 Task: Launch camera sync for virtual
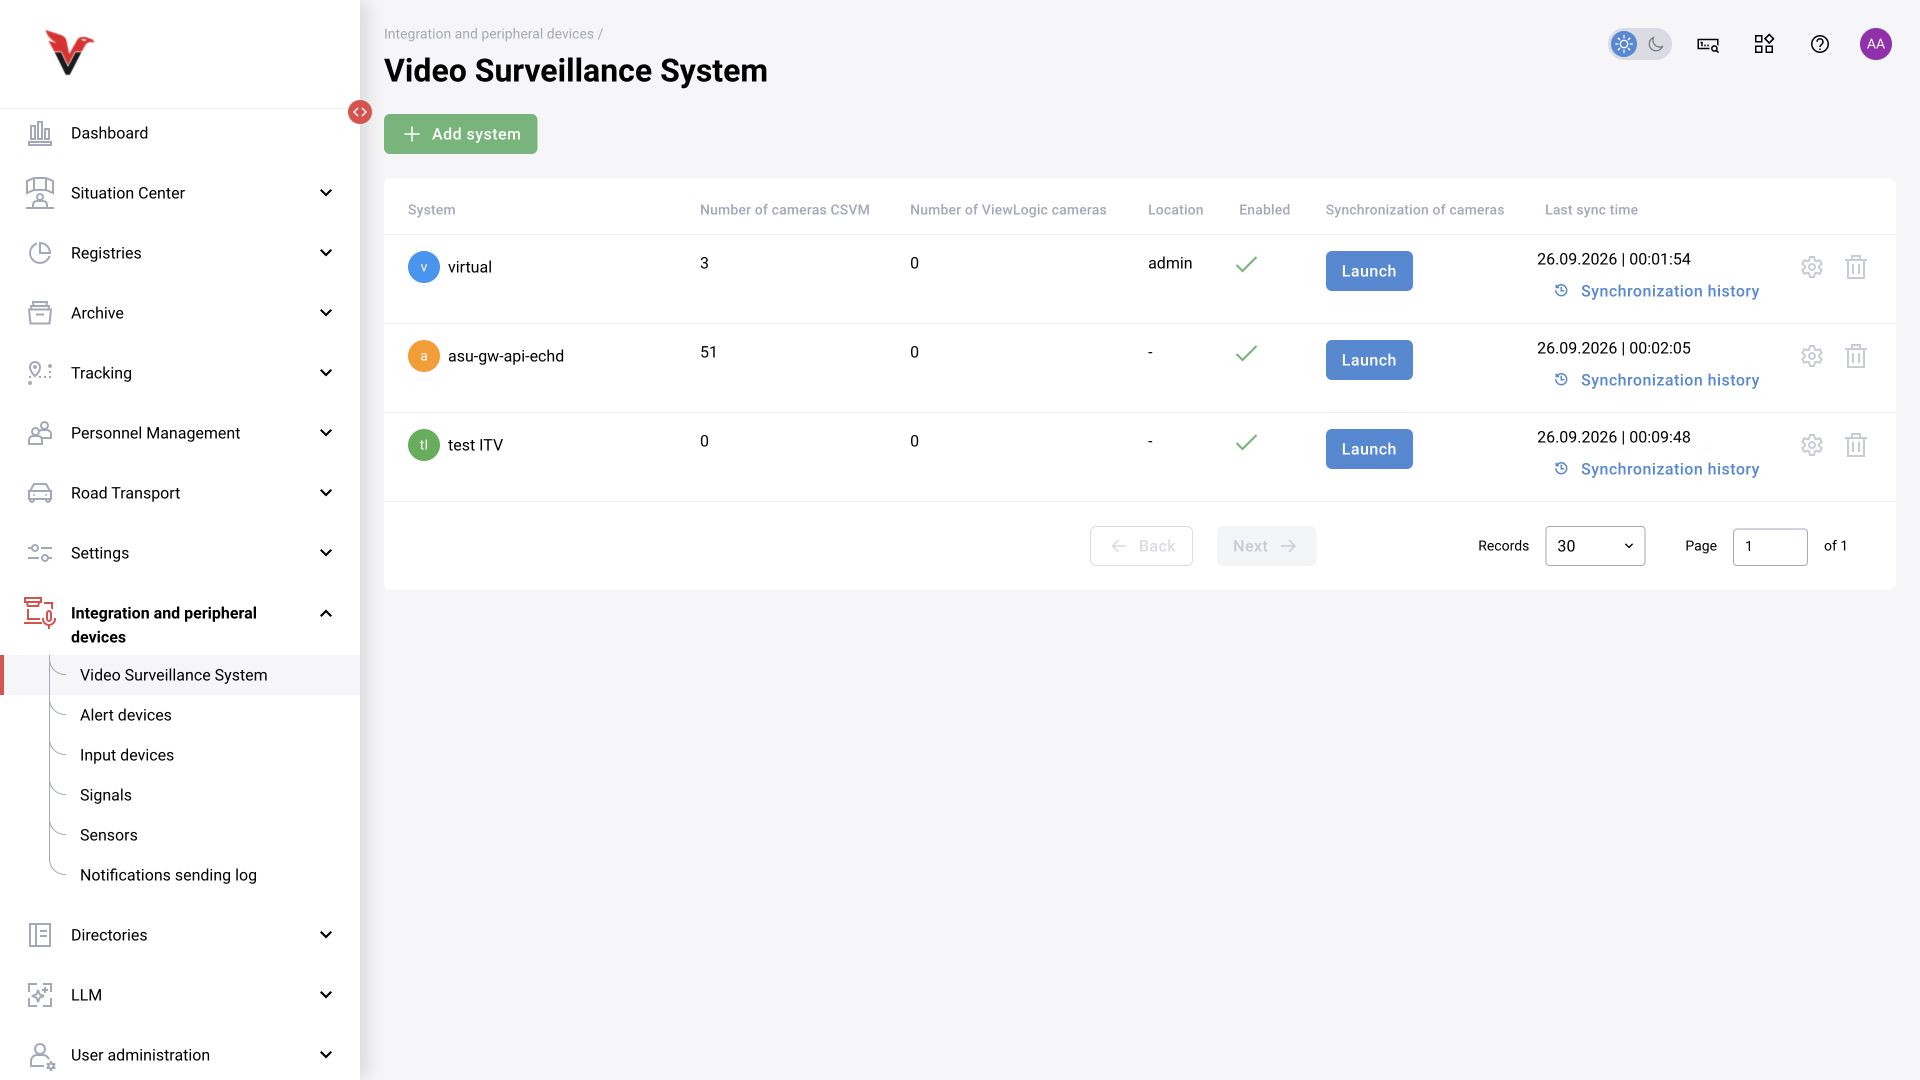tap(1368, 271)
